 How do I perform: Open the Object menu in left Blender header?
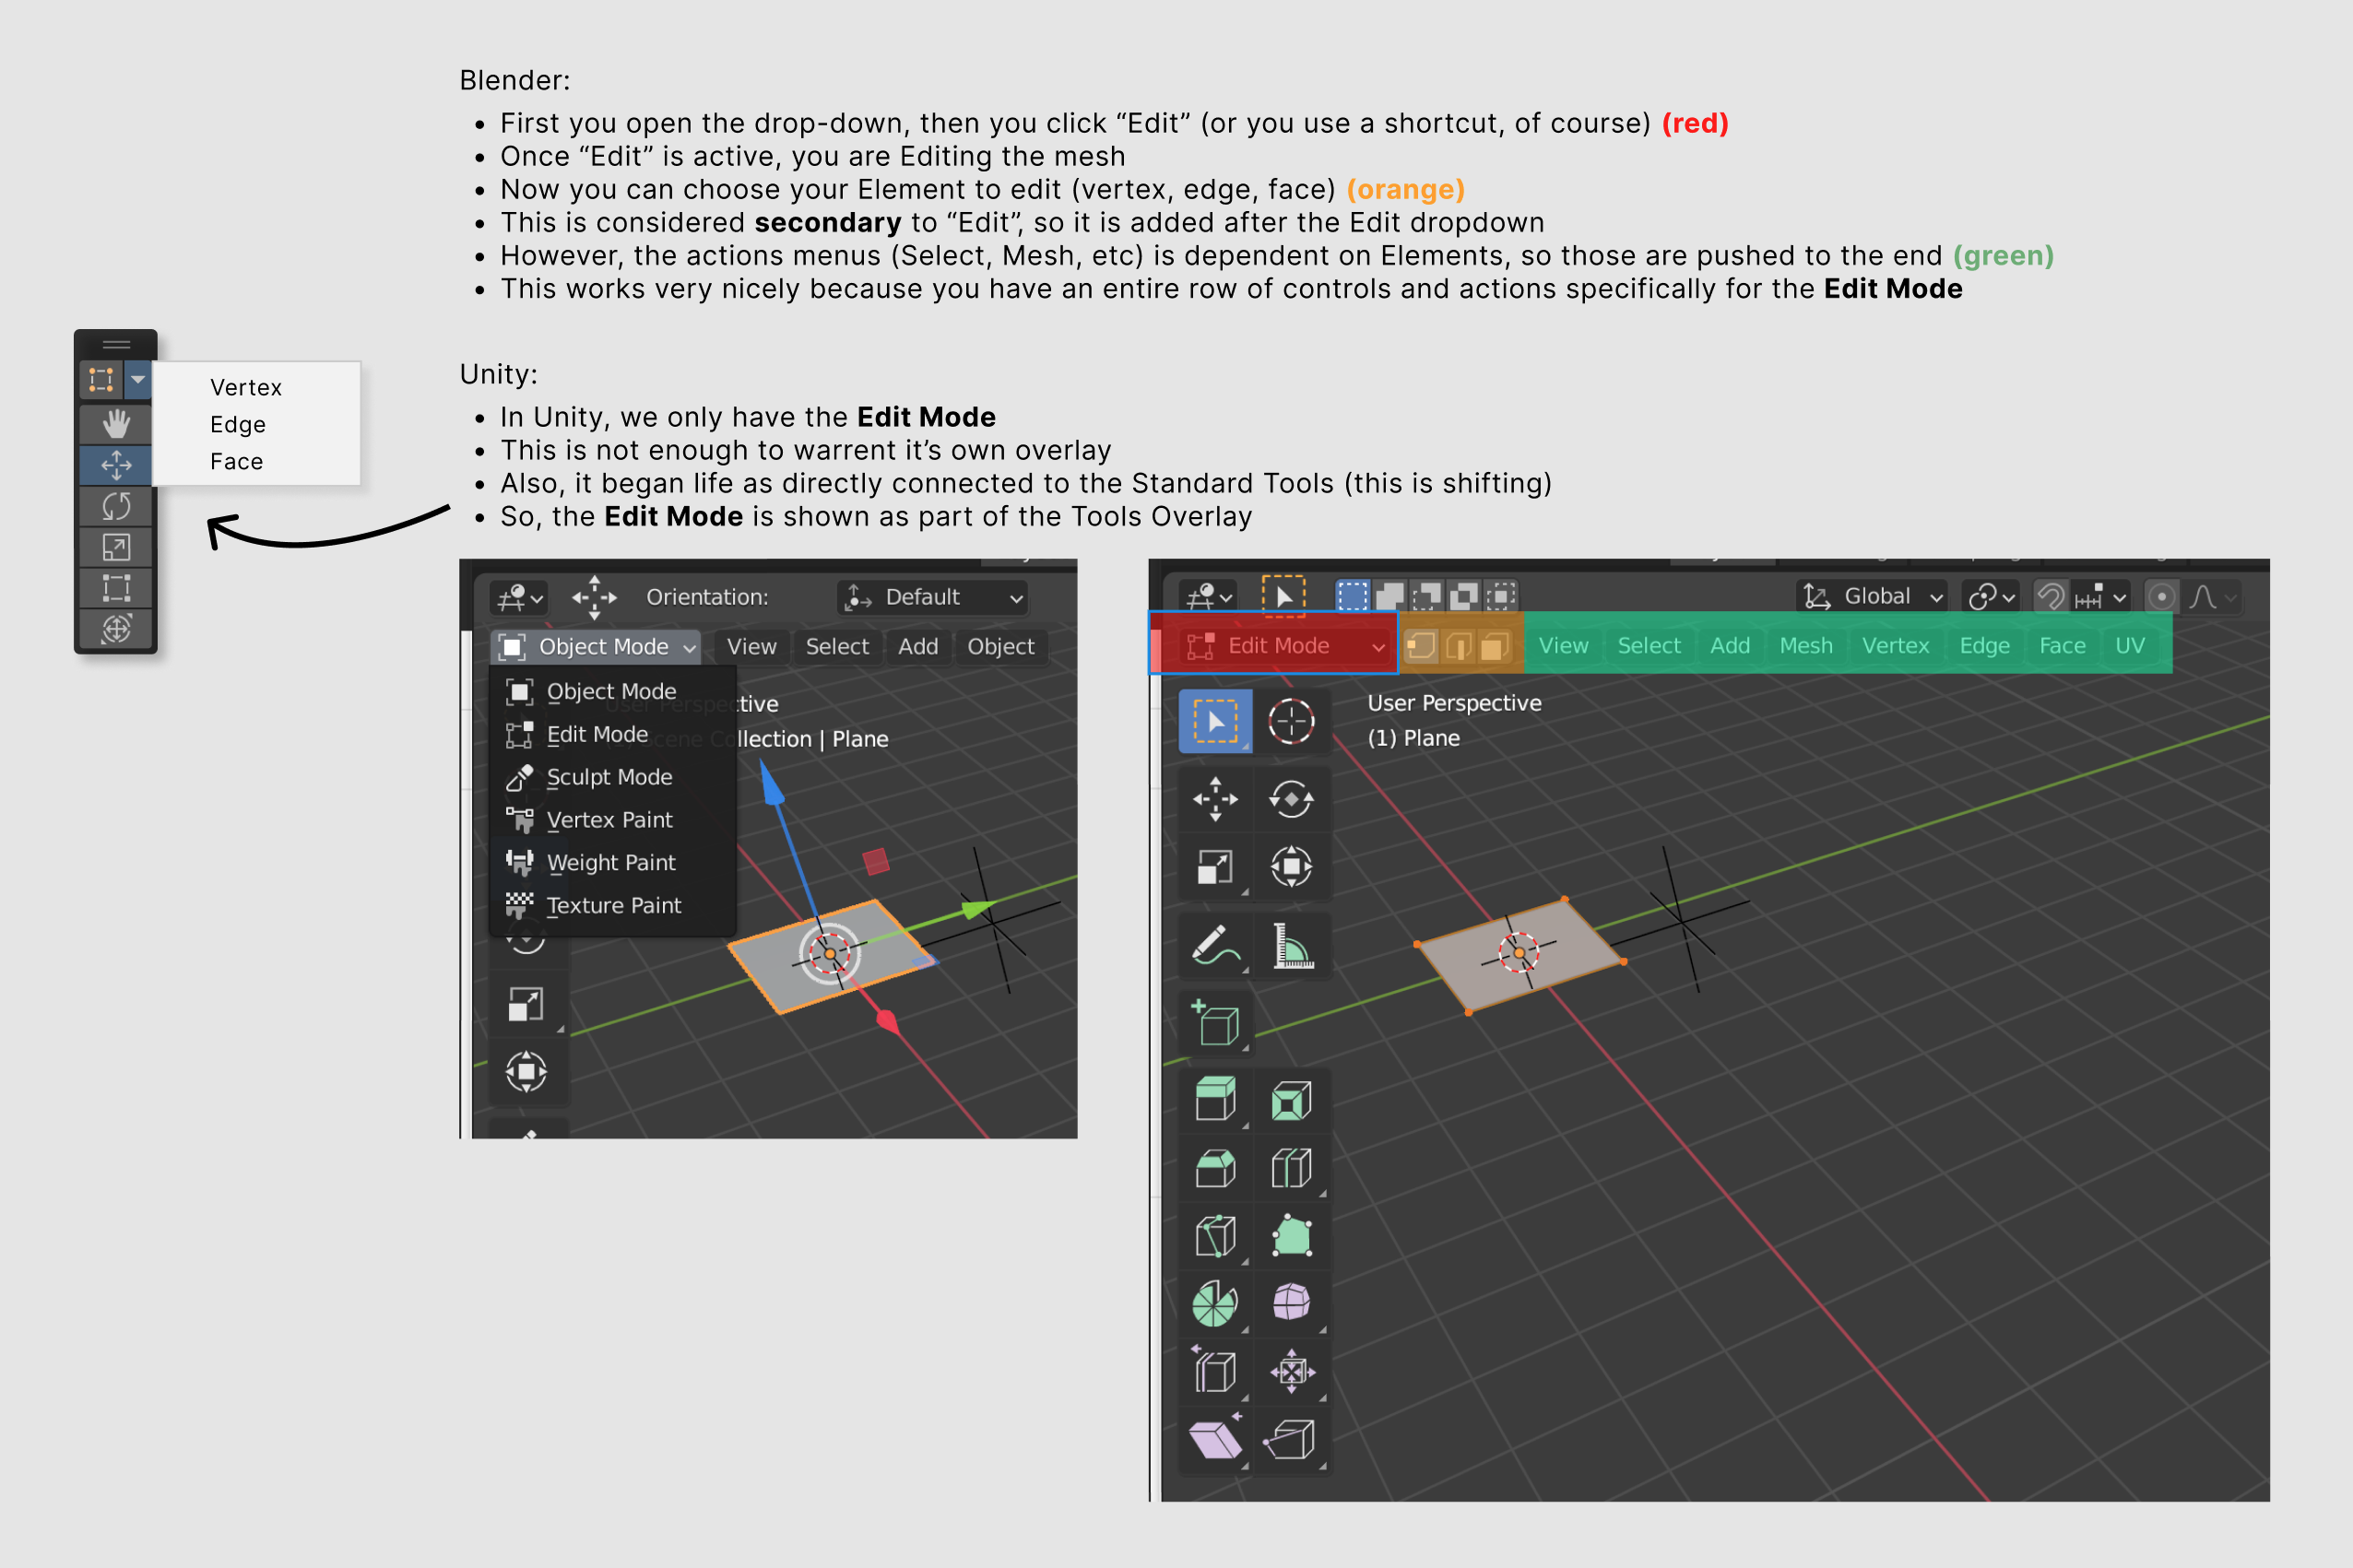click(x=1000, y=647)
